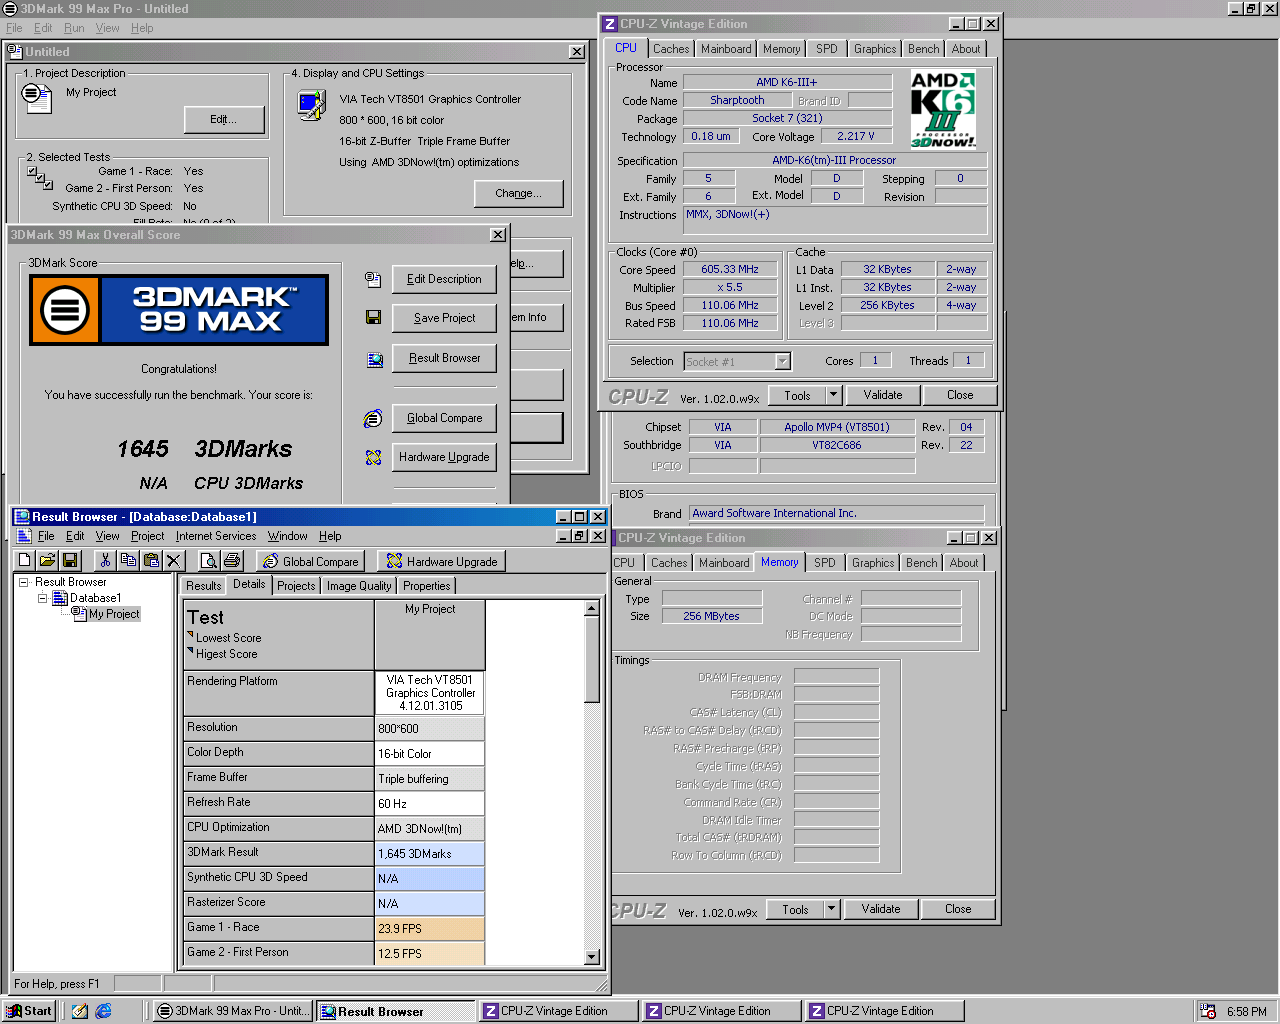The image size is (1280, 1024).
Task: Click the 3DMark 99 MAX banner logo
Action: [x=179, y=310]
